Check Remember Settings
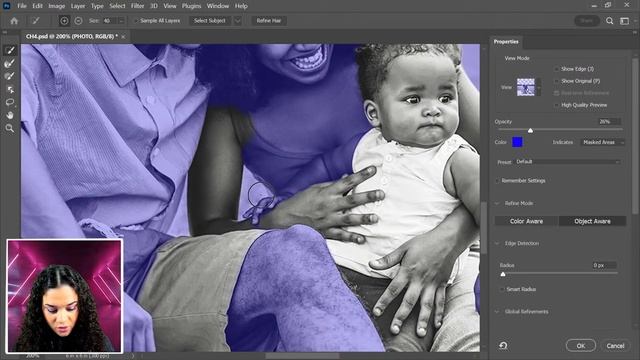 point(498,181)
